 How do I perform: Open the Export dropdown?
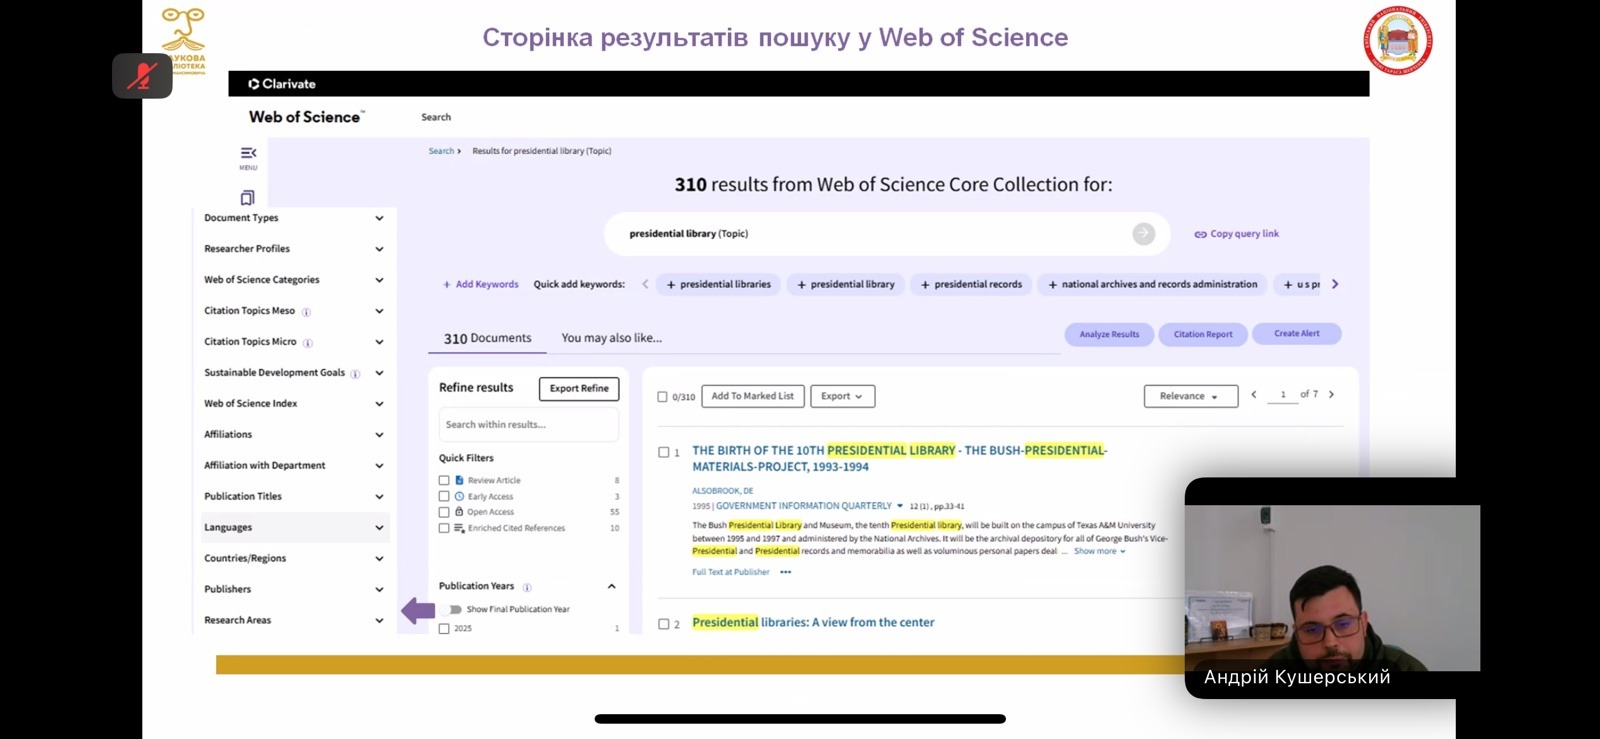pyautogui.click(x=843, y=397)
